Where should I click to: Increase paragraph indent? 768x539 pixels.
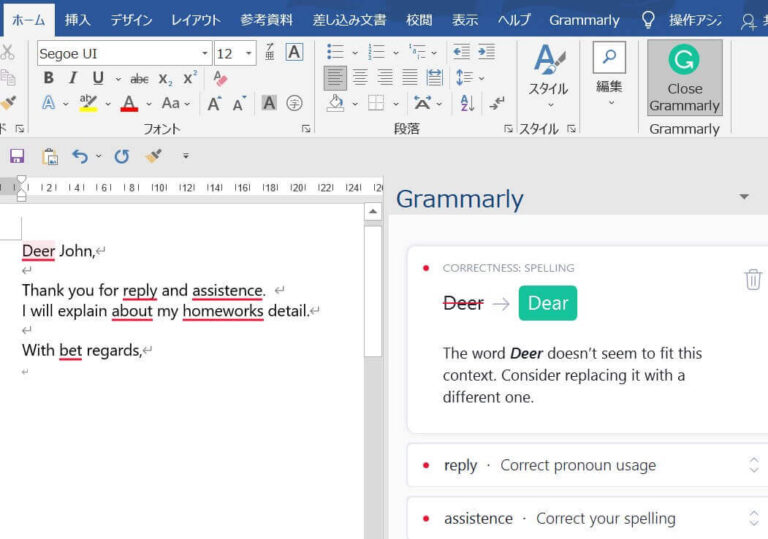486,51
